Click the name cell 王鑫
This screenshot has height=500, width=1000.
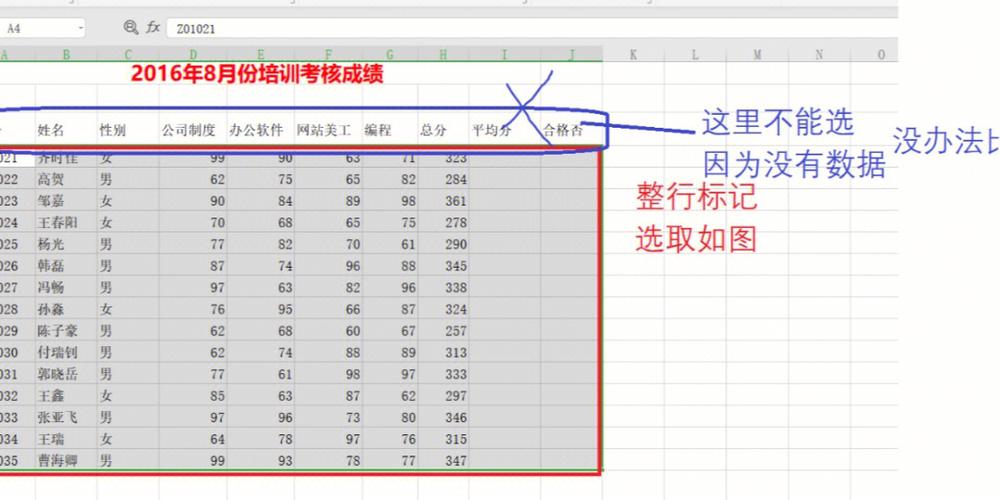[66, 396]
